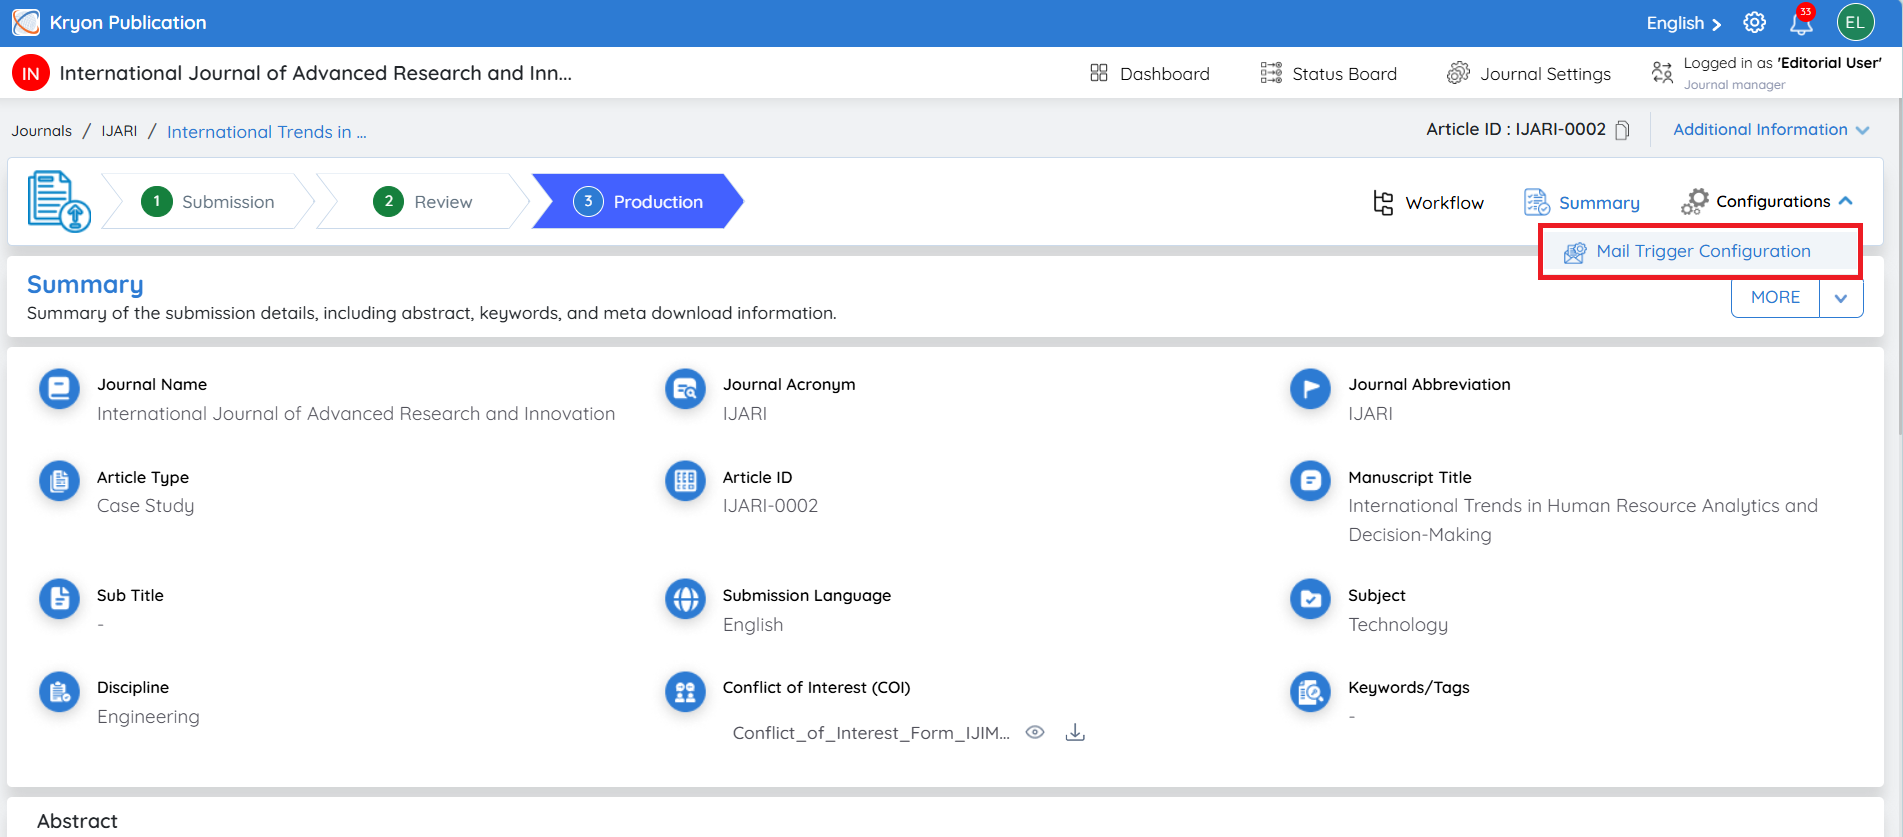
Task: Click the Journal Abbreviation flag icon
Action: pos(1310,389)
